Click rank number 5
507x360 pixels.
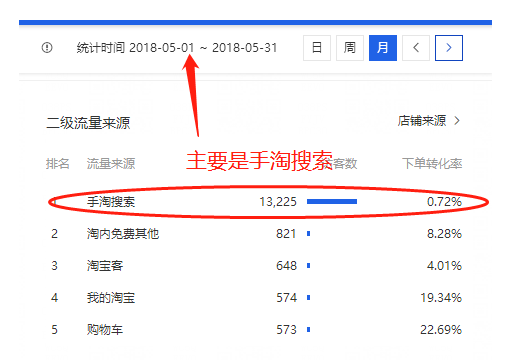54,330
